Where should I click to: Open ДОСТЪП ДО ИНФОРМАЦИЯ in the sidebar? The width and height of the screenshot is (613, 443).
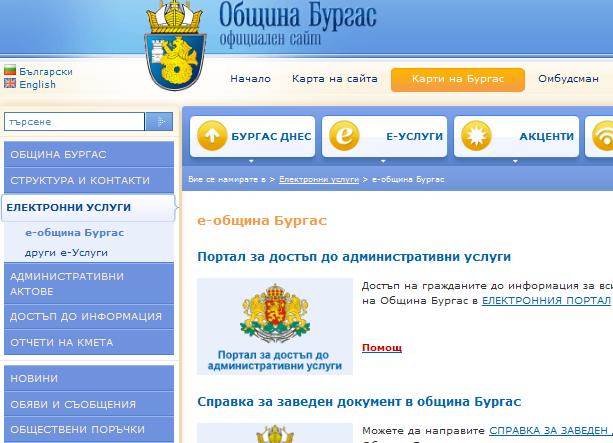pyautogui.click(x=89, y=316)
